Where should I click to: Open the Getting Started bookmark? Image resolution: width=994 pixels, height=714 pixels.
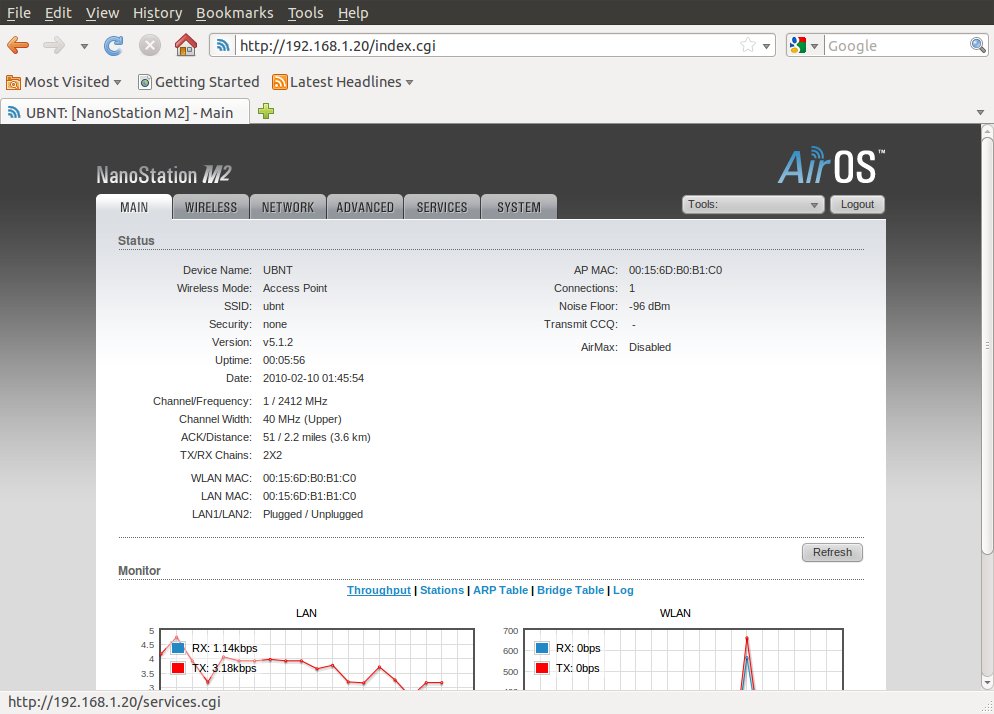click(x=198, y=82)
